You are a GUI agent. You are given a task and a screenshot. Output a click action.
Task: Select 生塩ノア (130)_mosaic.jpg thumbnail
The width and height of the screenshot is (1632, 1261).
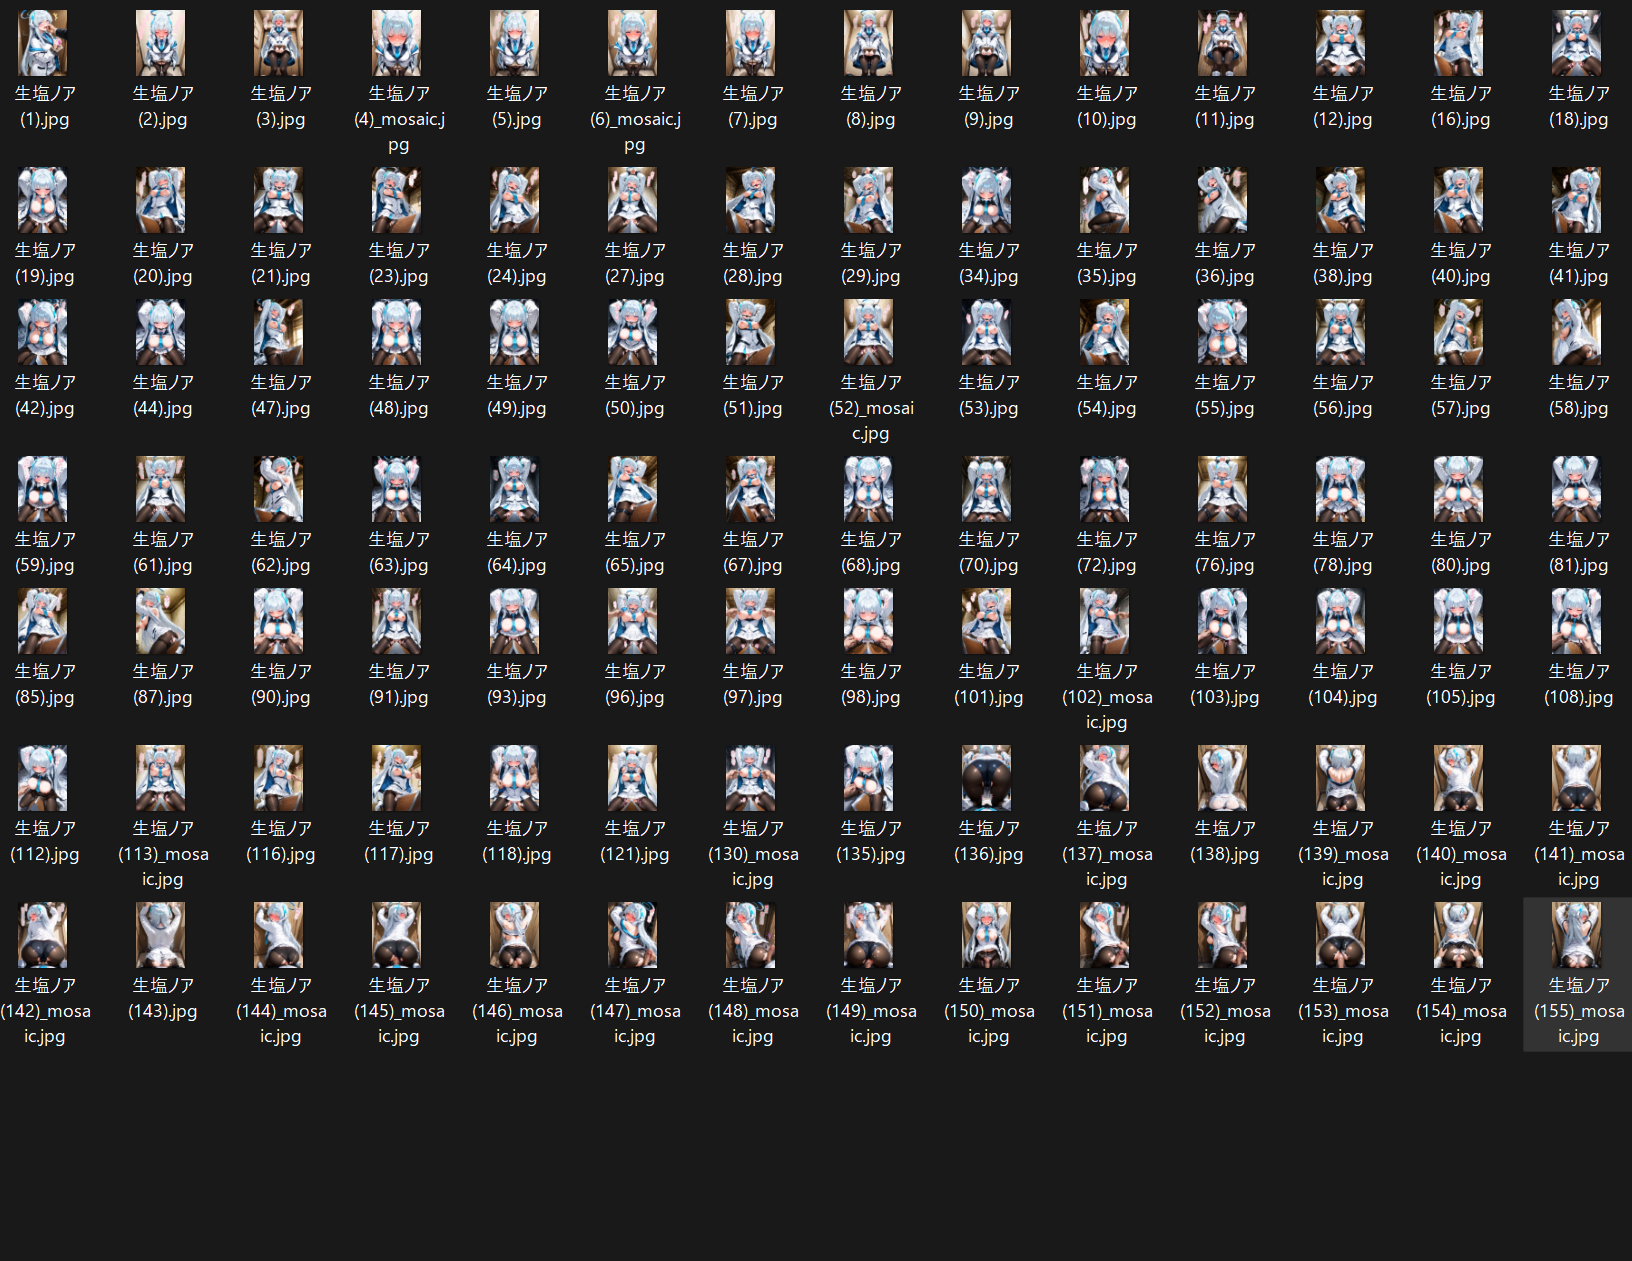click(752, 778)
